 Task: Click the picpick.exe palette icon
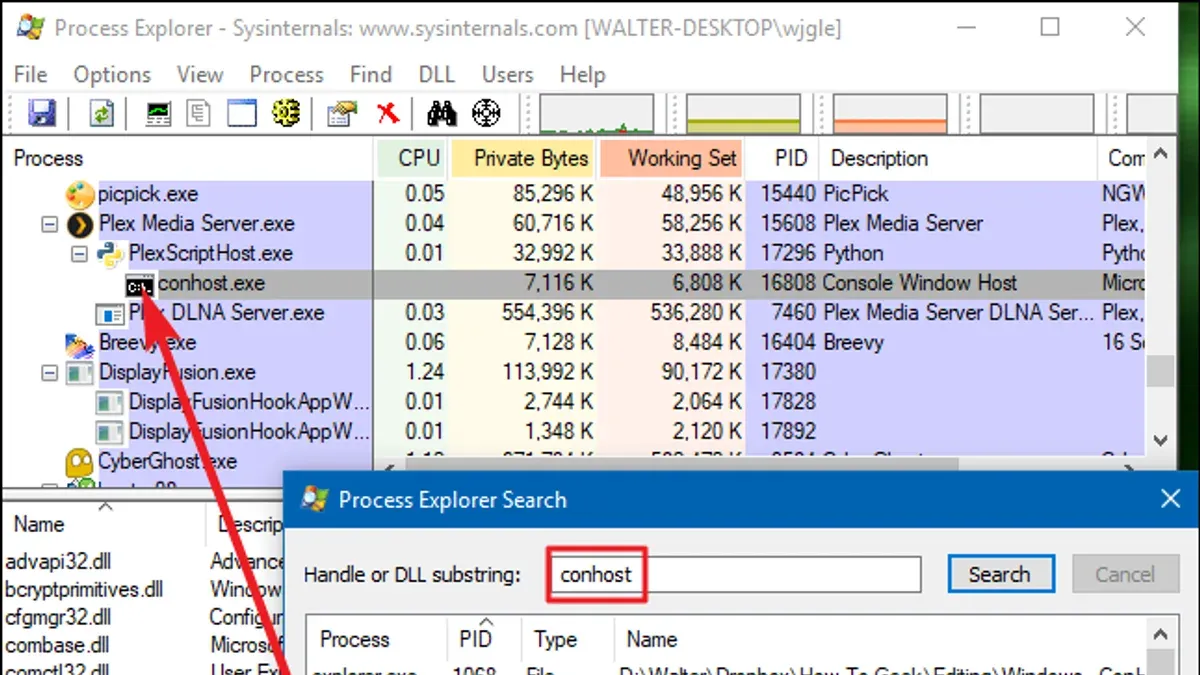[80, 194]
